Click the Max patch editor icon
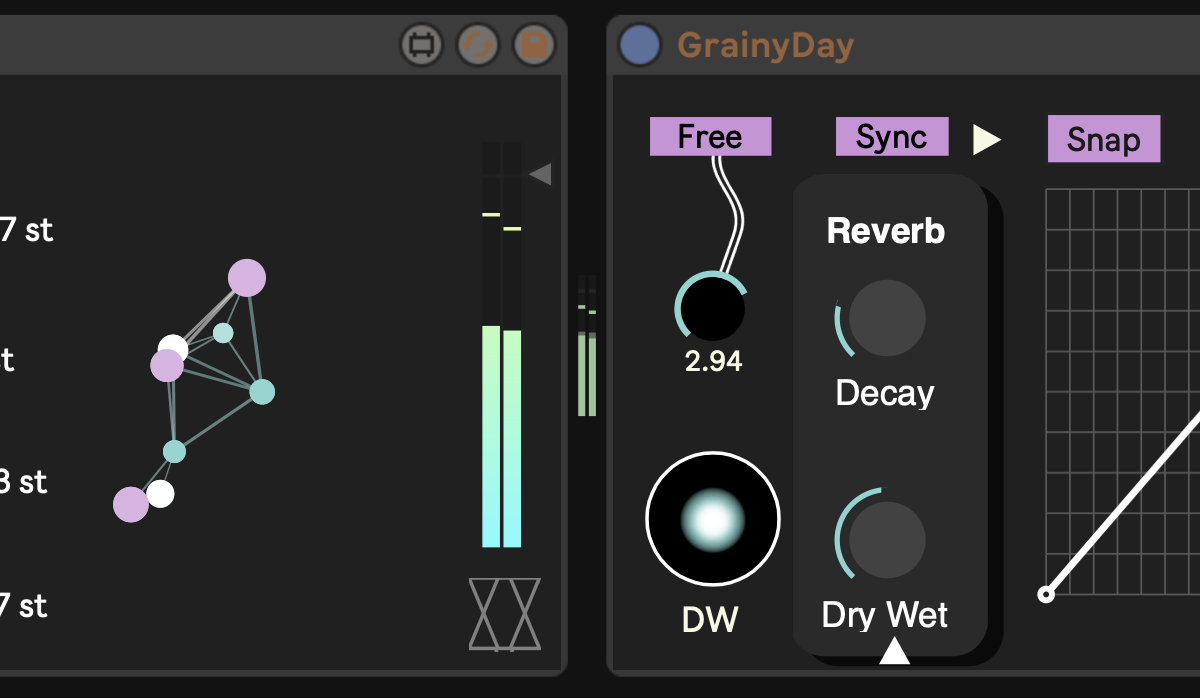Image resolution: width=1200 pixels, height=698 pixels. (x=421, y=45)
